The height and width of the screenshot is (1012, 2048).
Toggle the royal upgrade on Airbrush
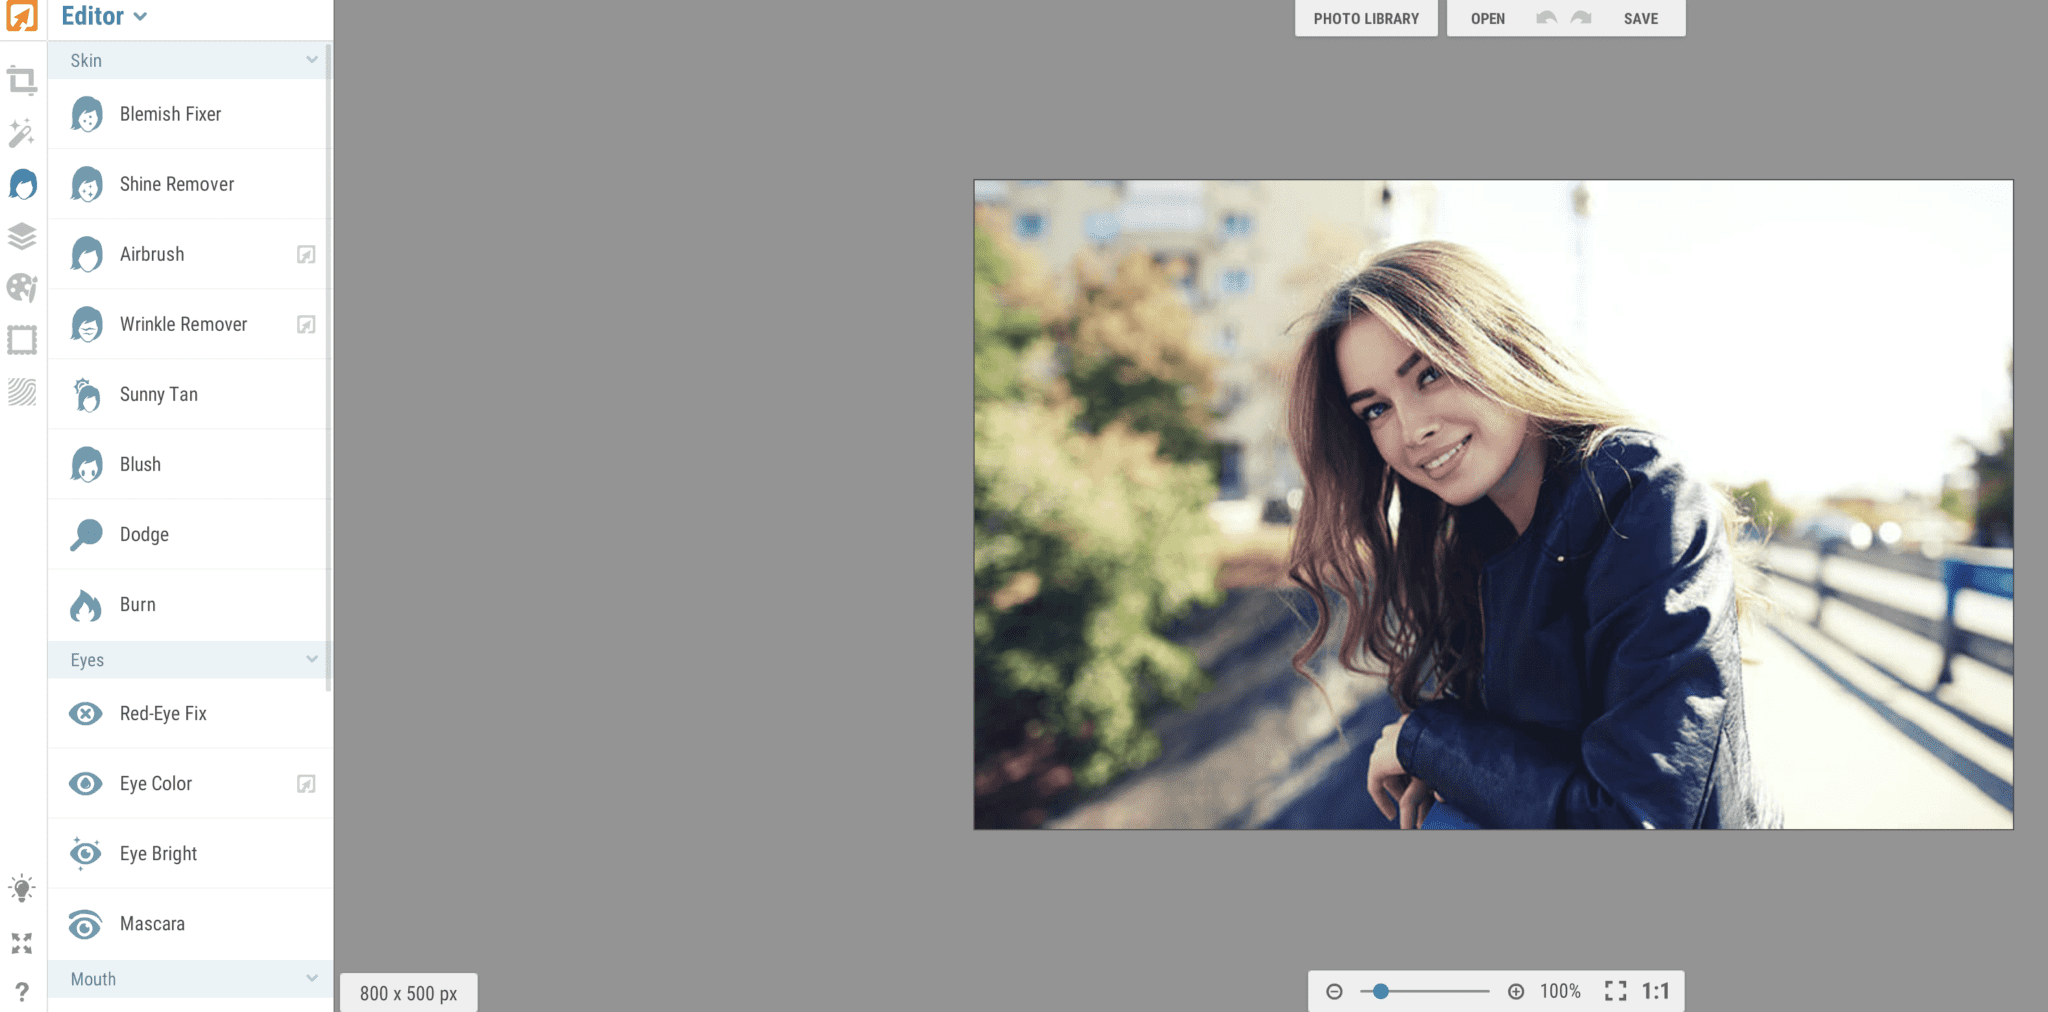point(306,254)
